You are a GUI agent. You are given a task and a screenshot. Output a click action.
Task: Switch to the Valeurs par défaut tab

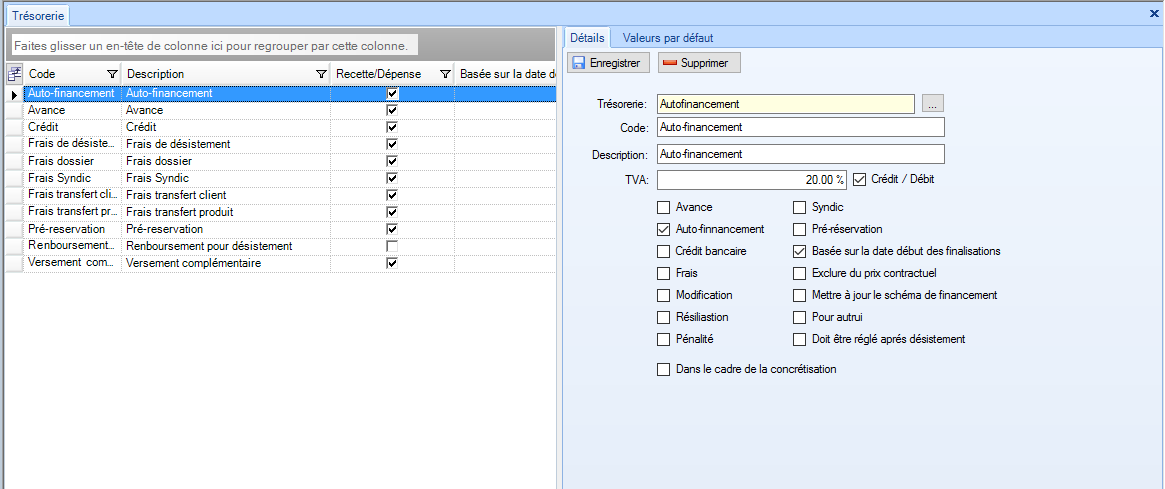point(667,38)
